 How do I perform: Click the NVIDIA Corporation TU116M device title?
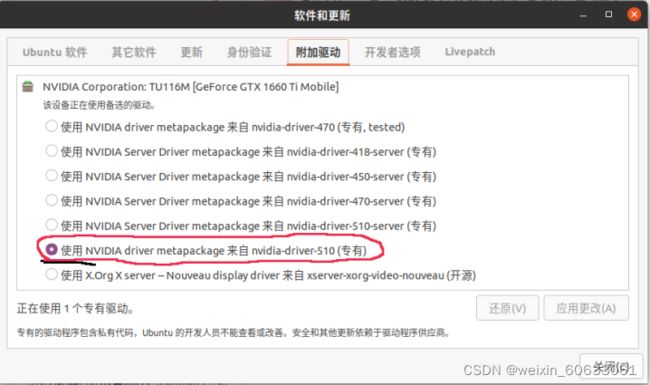click(191, 87)
